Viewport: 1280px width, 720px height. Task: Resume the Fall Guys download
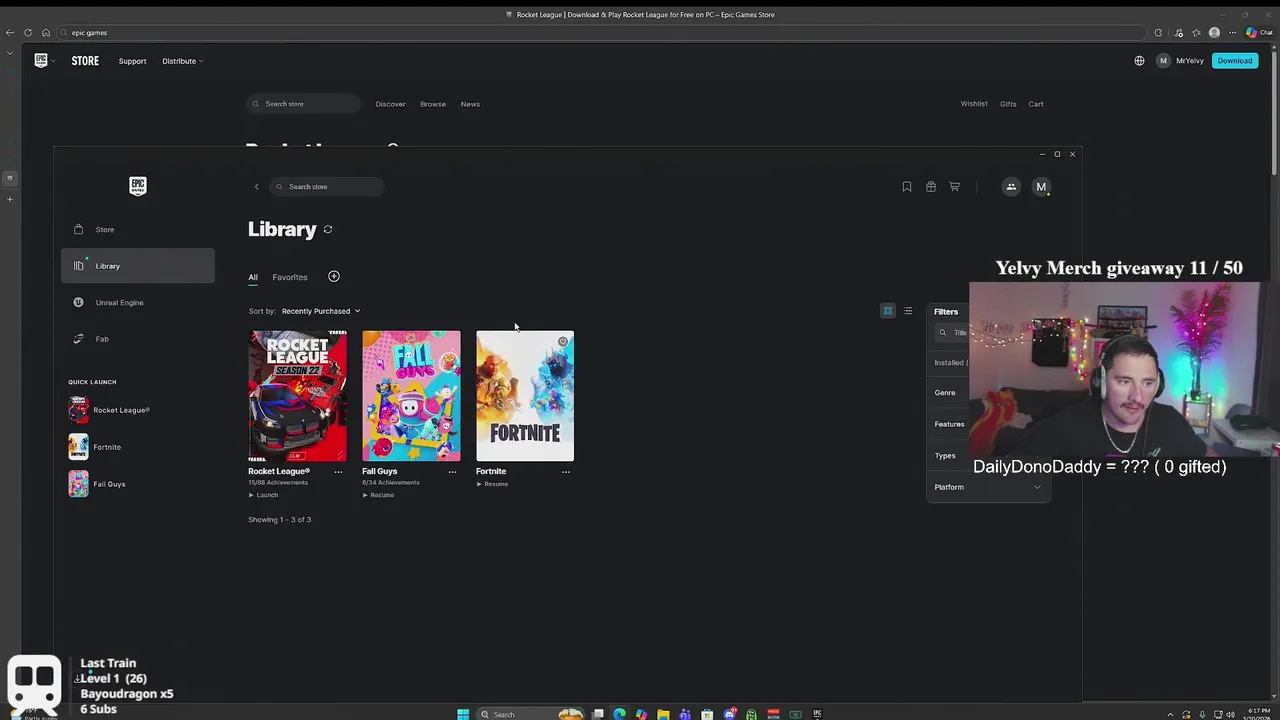[x=378, y=495]
